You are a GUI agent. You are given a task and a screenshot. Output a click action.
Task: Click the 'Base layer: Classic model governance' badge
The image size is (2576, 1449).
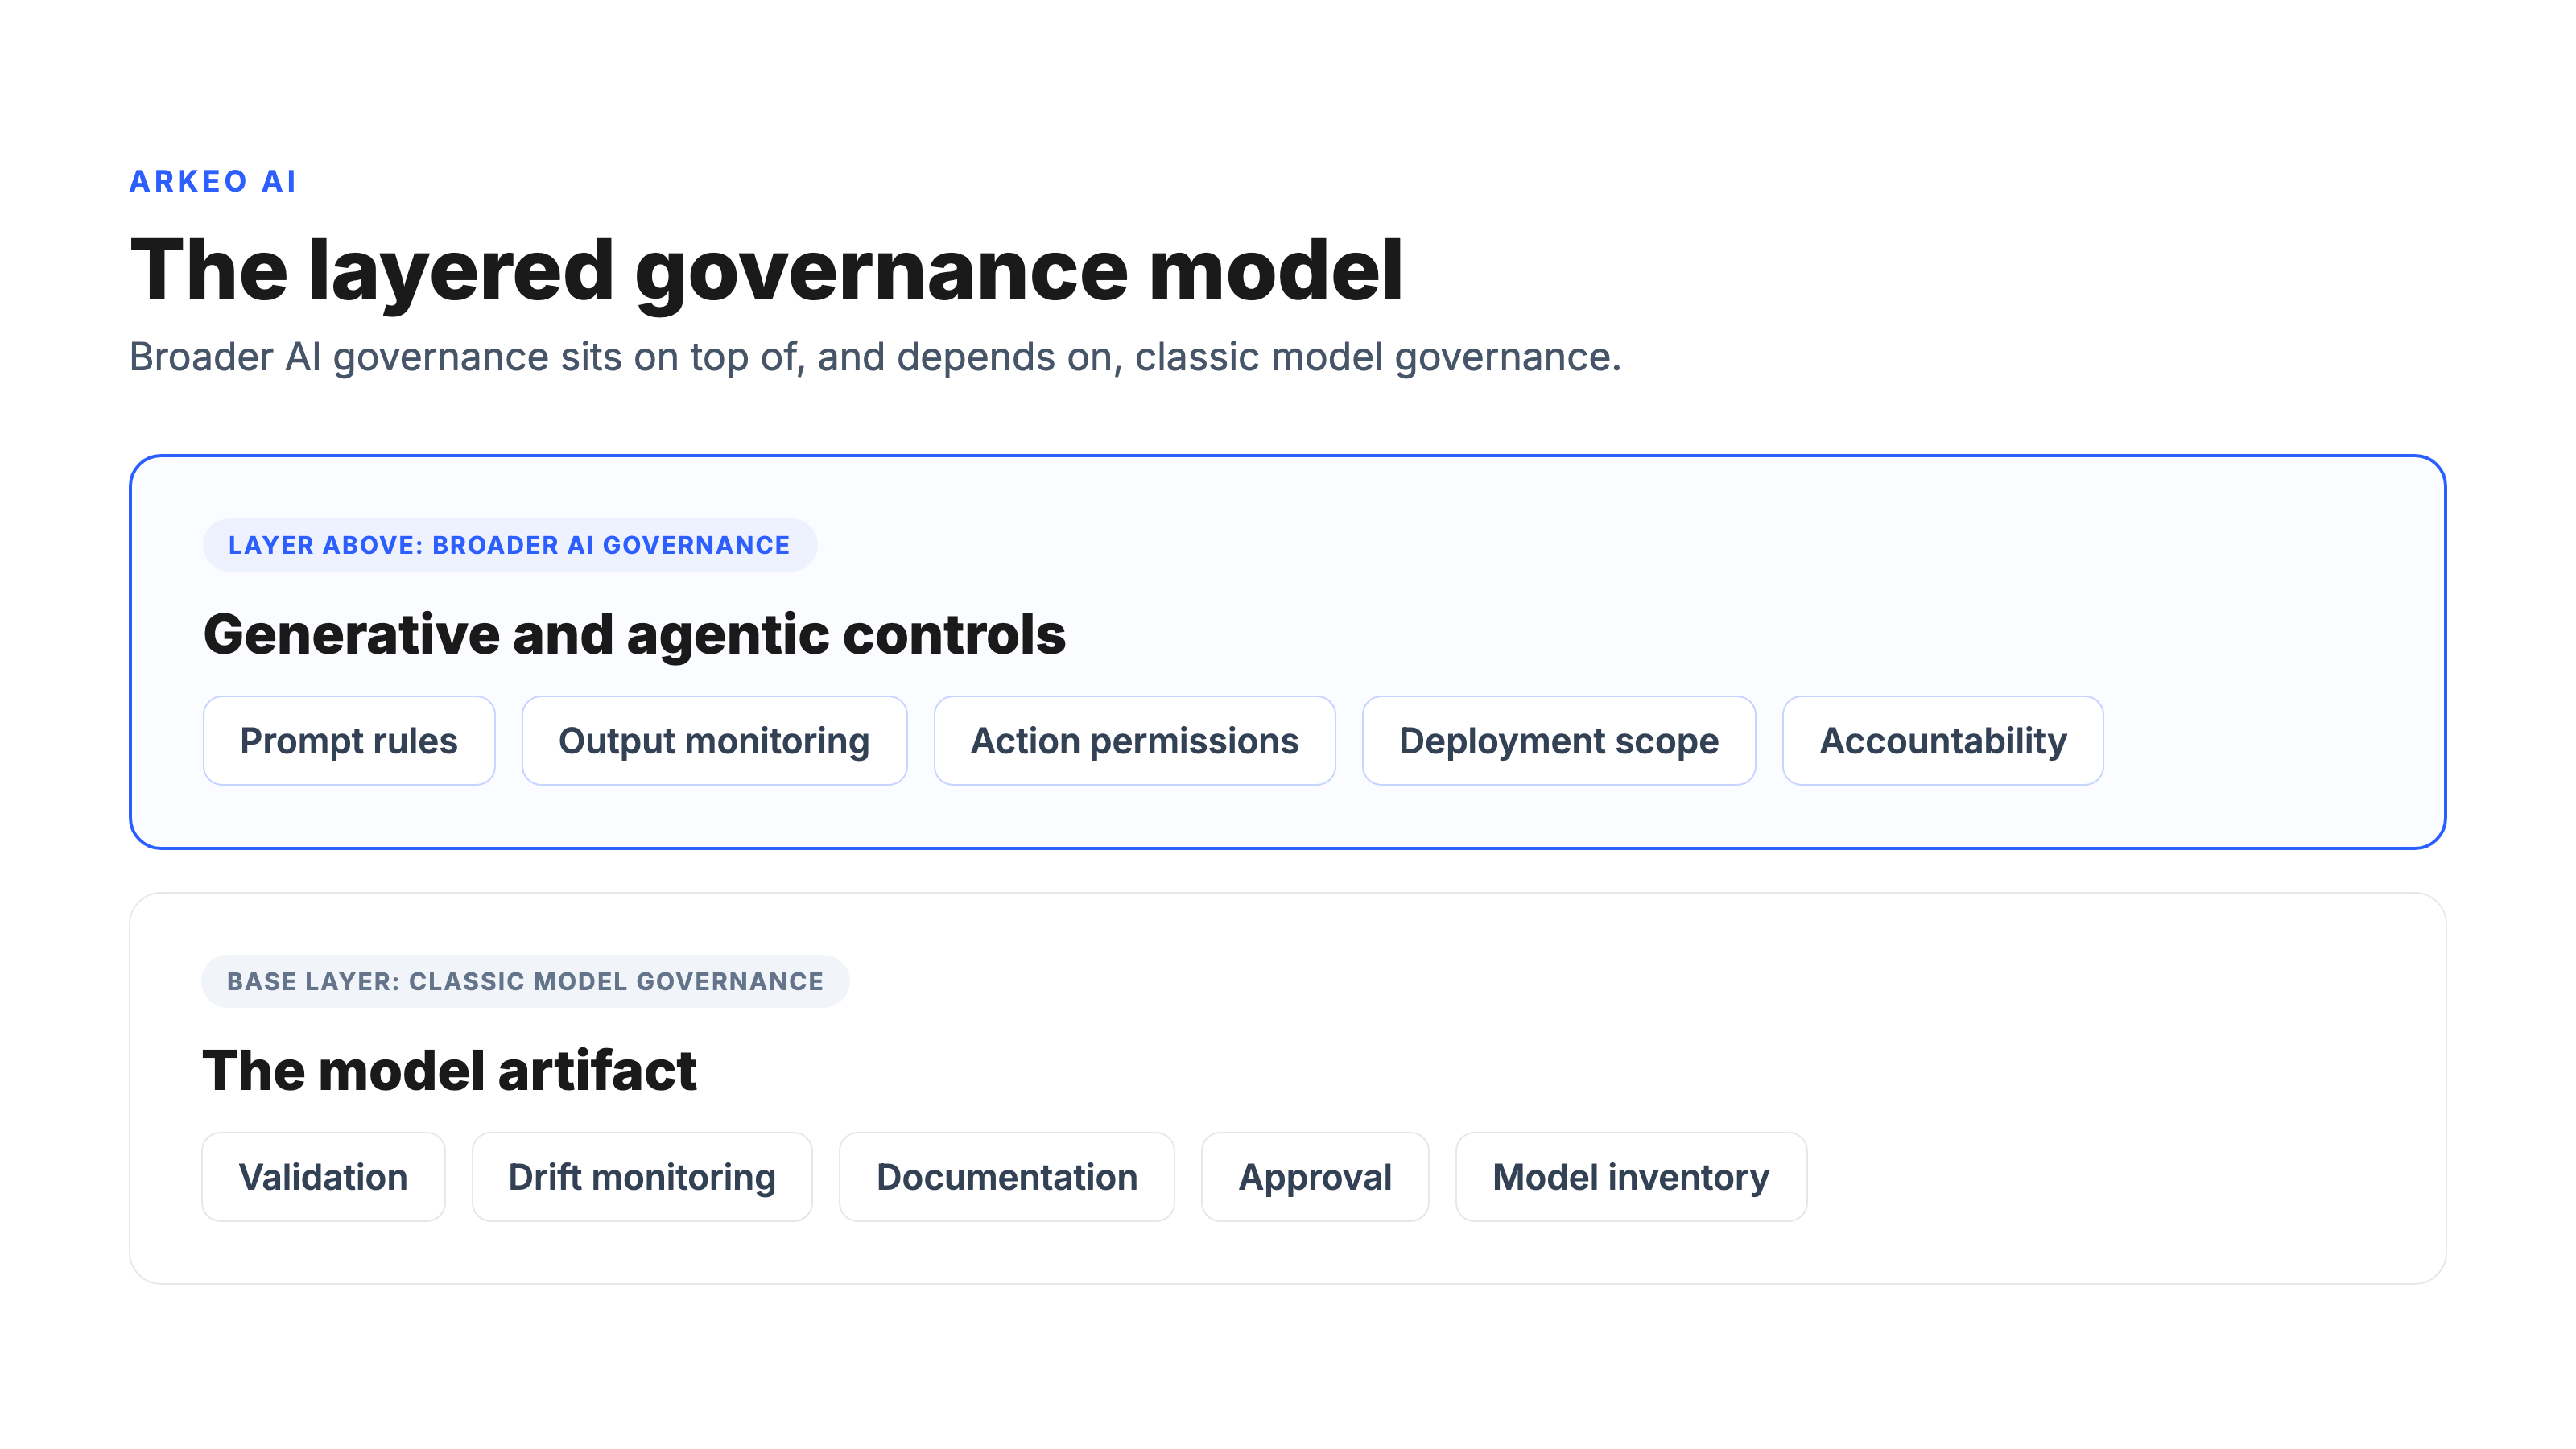[x=525, y=981]
